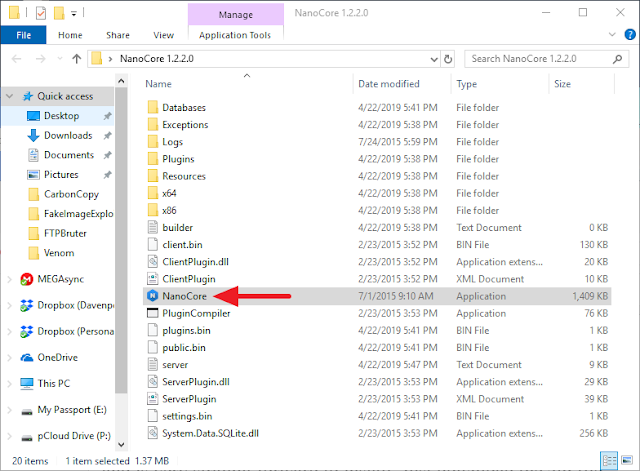Switch to details view layout

coord(609,461)
